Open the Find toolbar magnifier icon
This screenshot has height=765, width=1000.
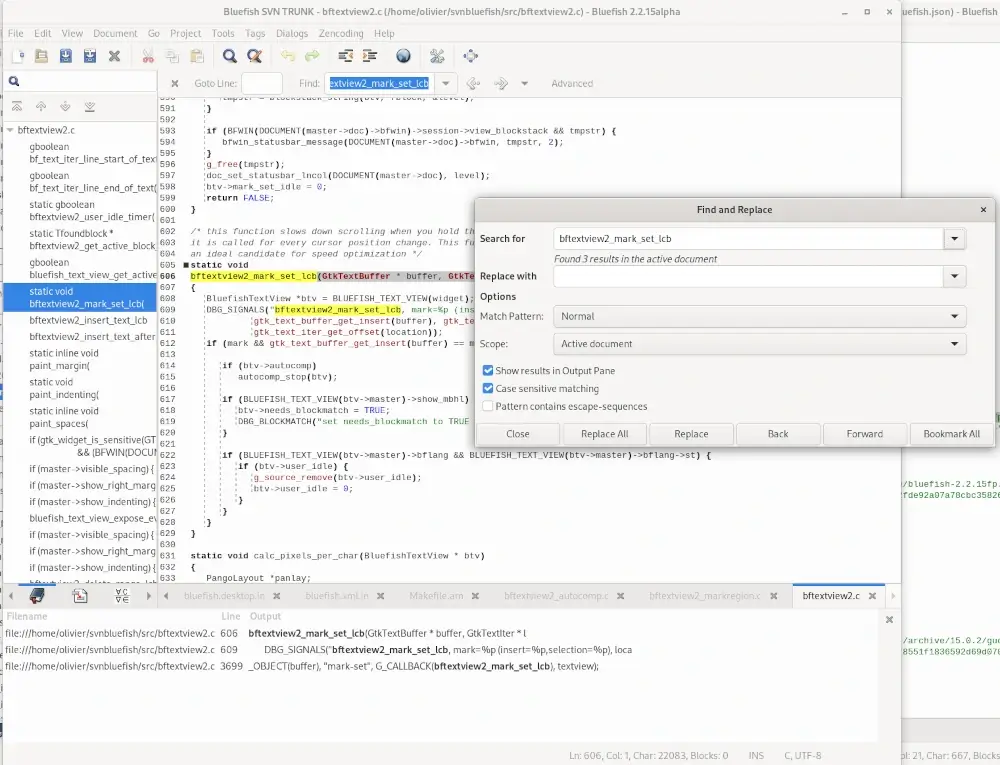point(230,56)
